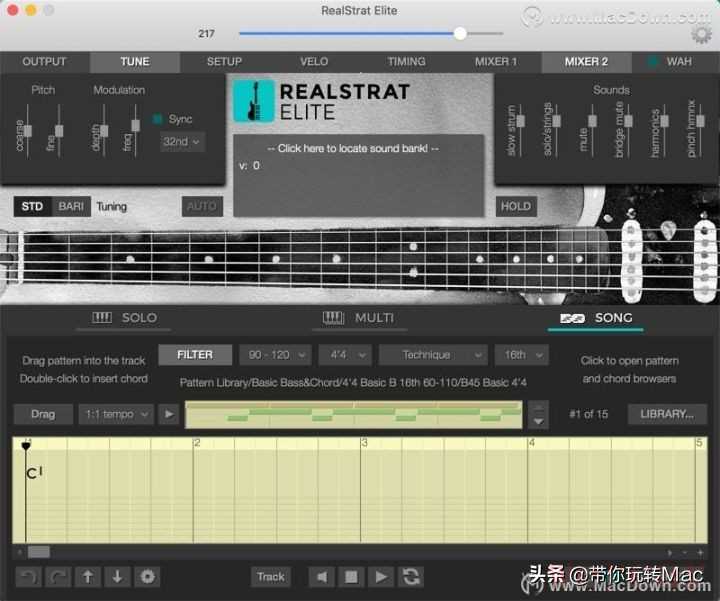The width and height of the screenshot is (720, 601).
Task: Expand the 90 - 120 tempo filter dropdown
Action: (x=274, y=355)
